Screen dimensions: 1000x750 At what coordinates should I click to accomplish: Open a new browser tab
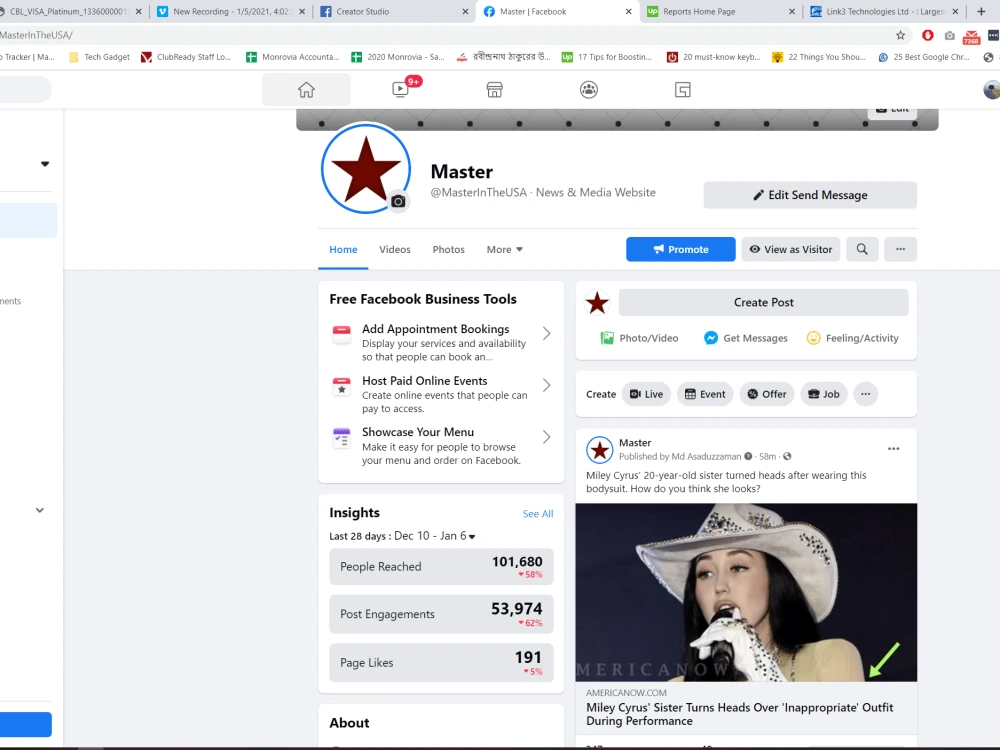click(981, 11)
